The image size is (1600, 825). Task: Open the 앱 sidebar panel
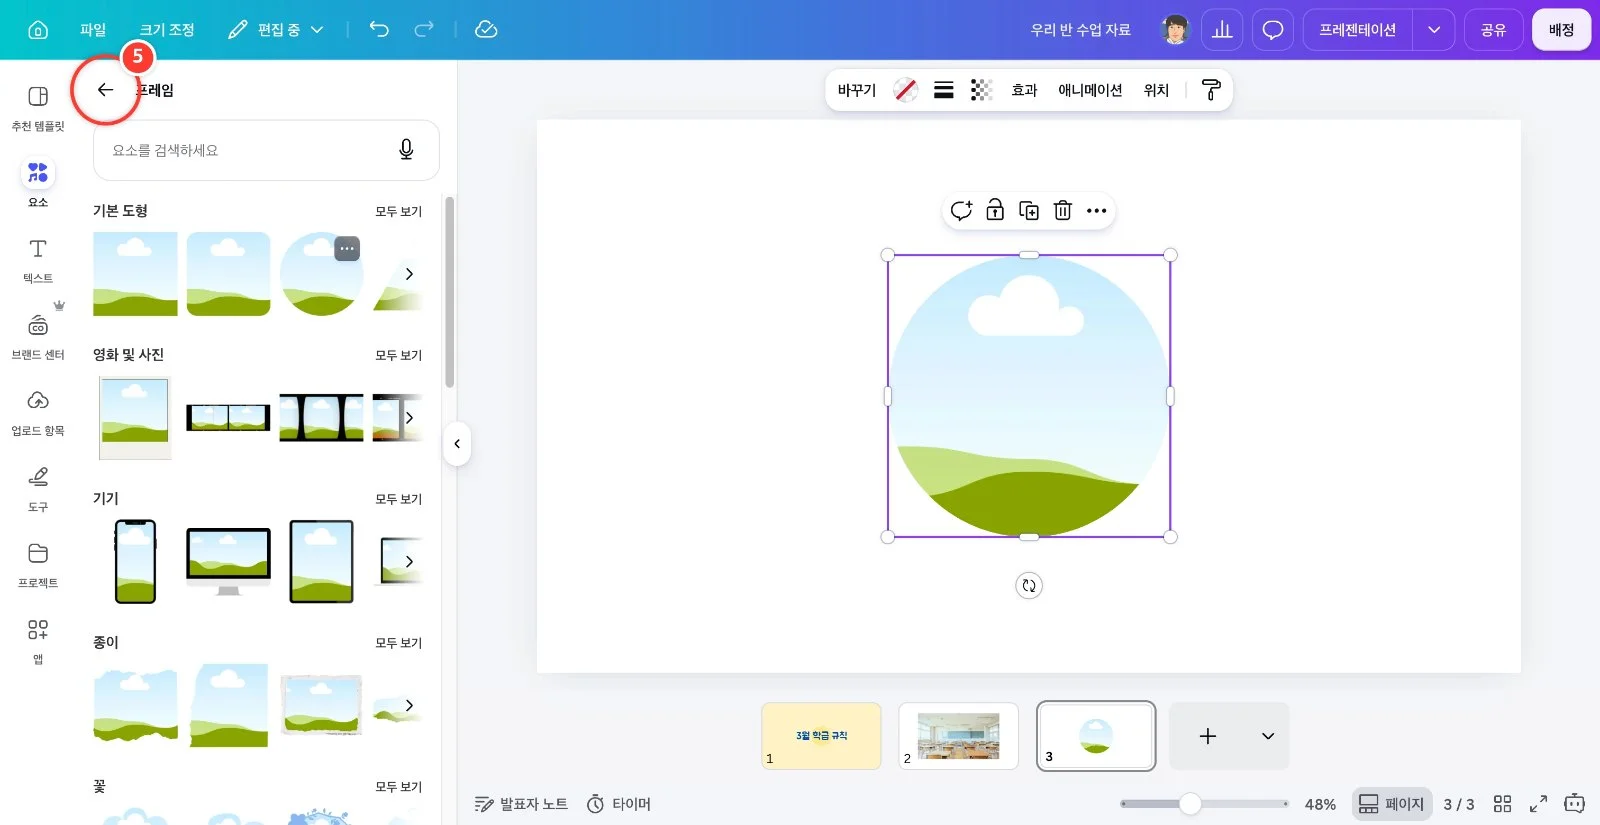[38, 641]
